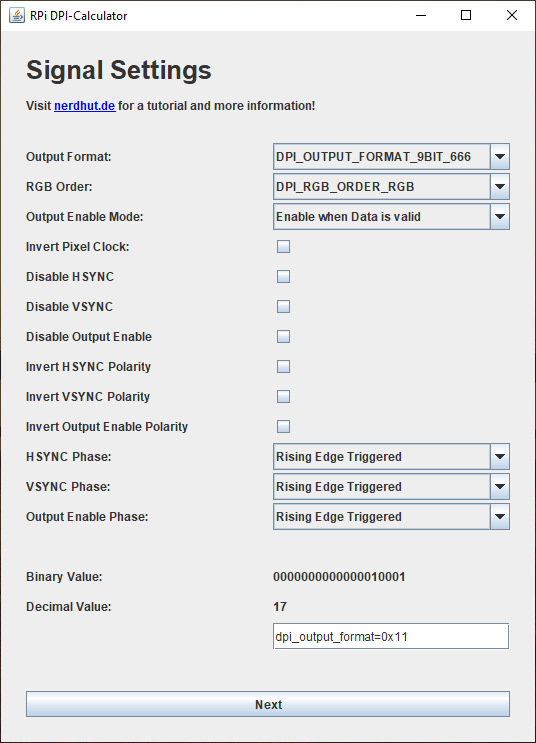Open the Output Format dropdown
The image size is (536, 743).
pos(391,157)
